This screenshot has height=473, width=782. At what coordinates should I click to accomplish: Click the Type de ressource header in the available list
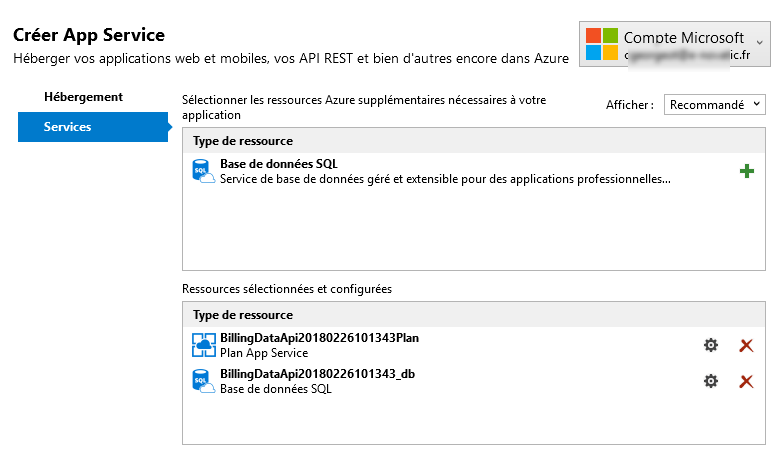coord(243,141)
